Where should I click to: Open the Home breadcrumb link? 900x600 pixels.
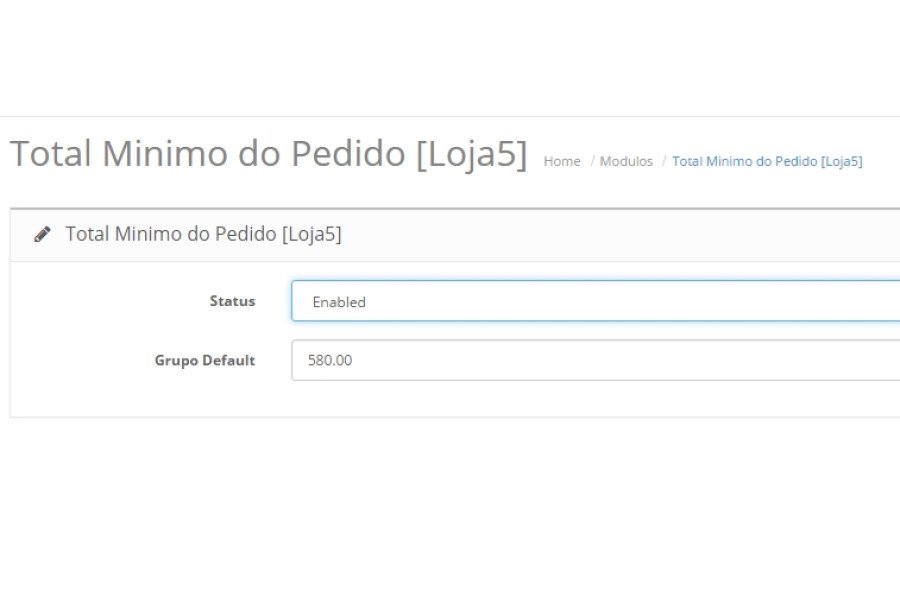click(x=562, y=161)
